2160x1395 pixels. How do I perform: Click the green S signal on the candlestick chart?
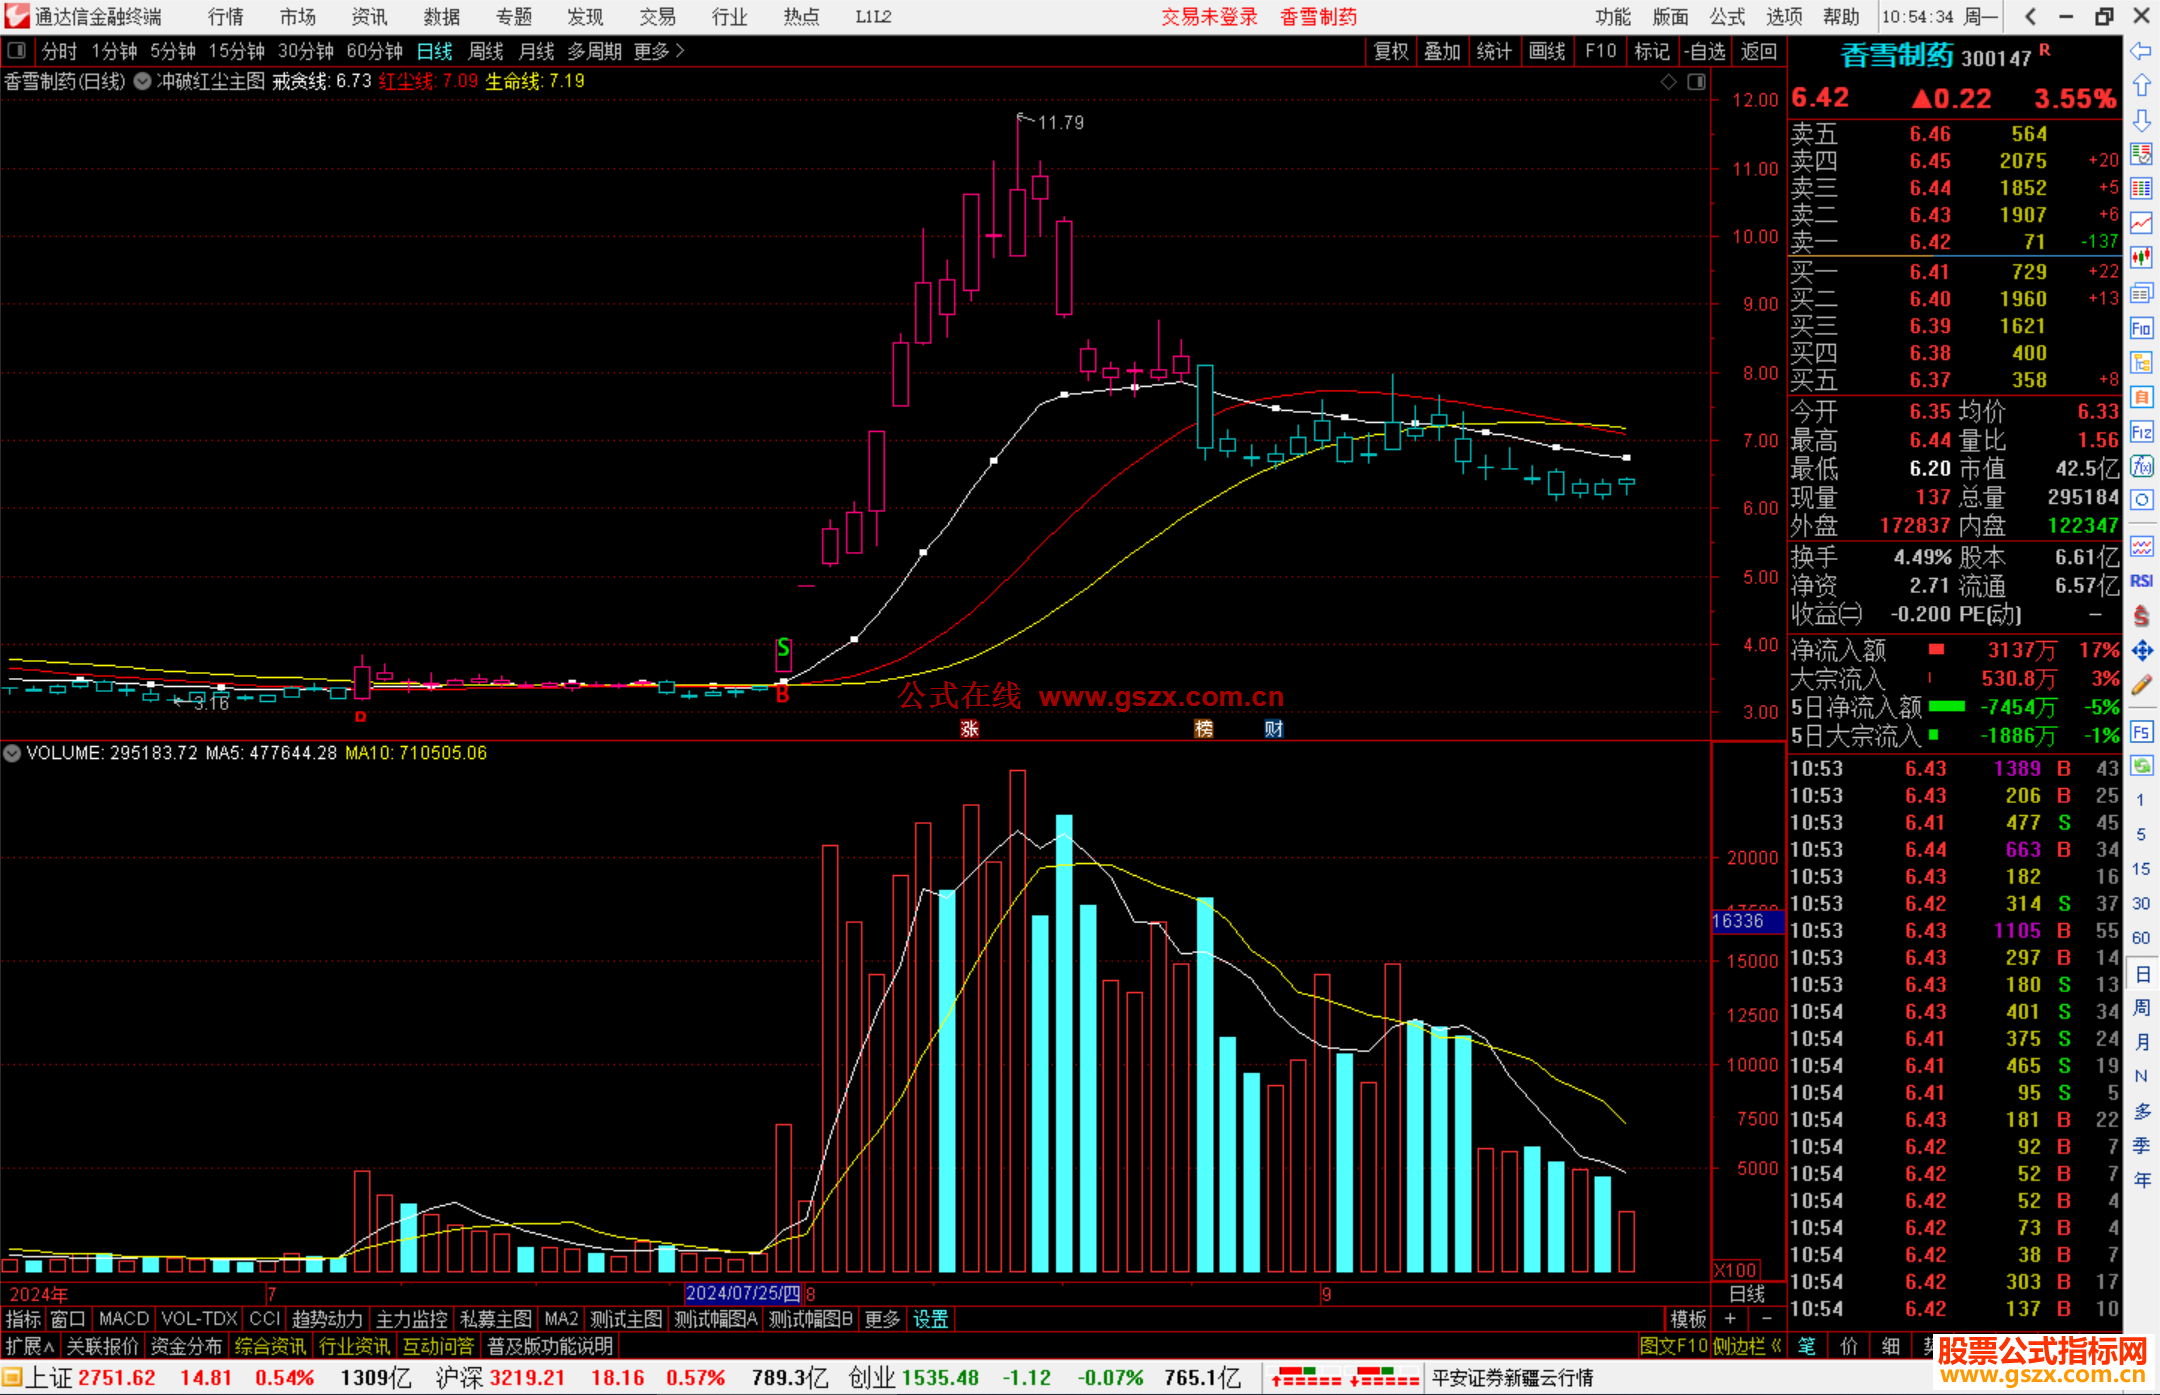coord(783,648)
